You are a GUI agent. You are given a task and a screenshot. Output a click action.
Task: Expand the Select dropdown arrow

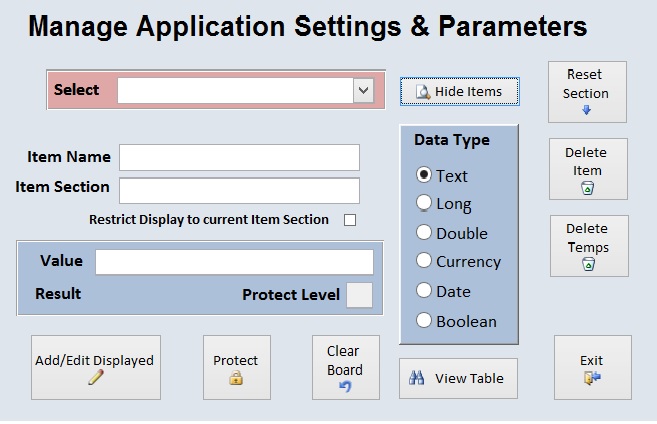363,90
